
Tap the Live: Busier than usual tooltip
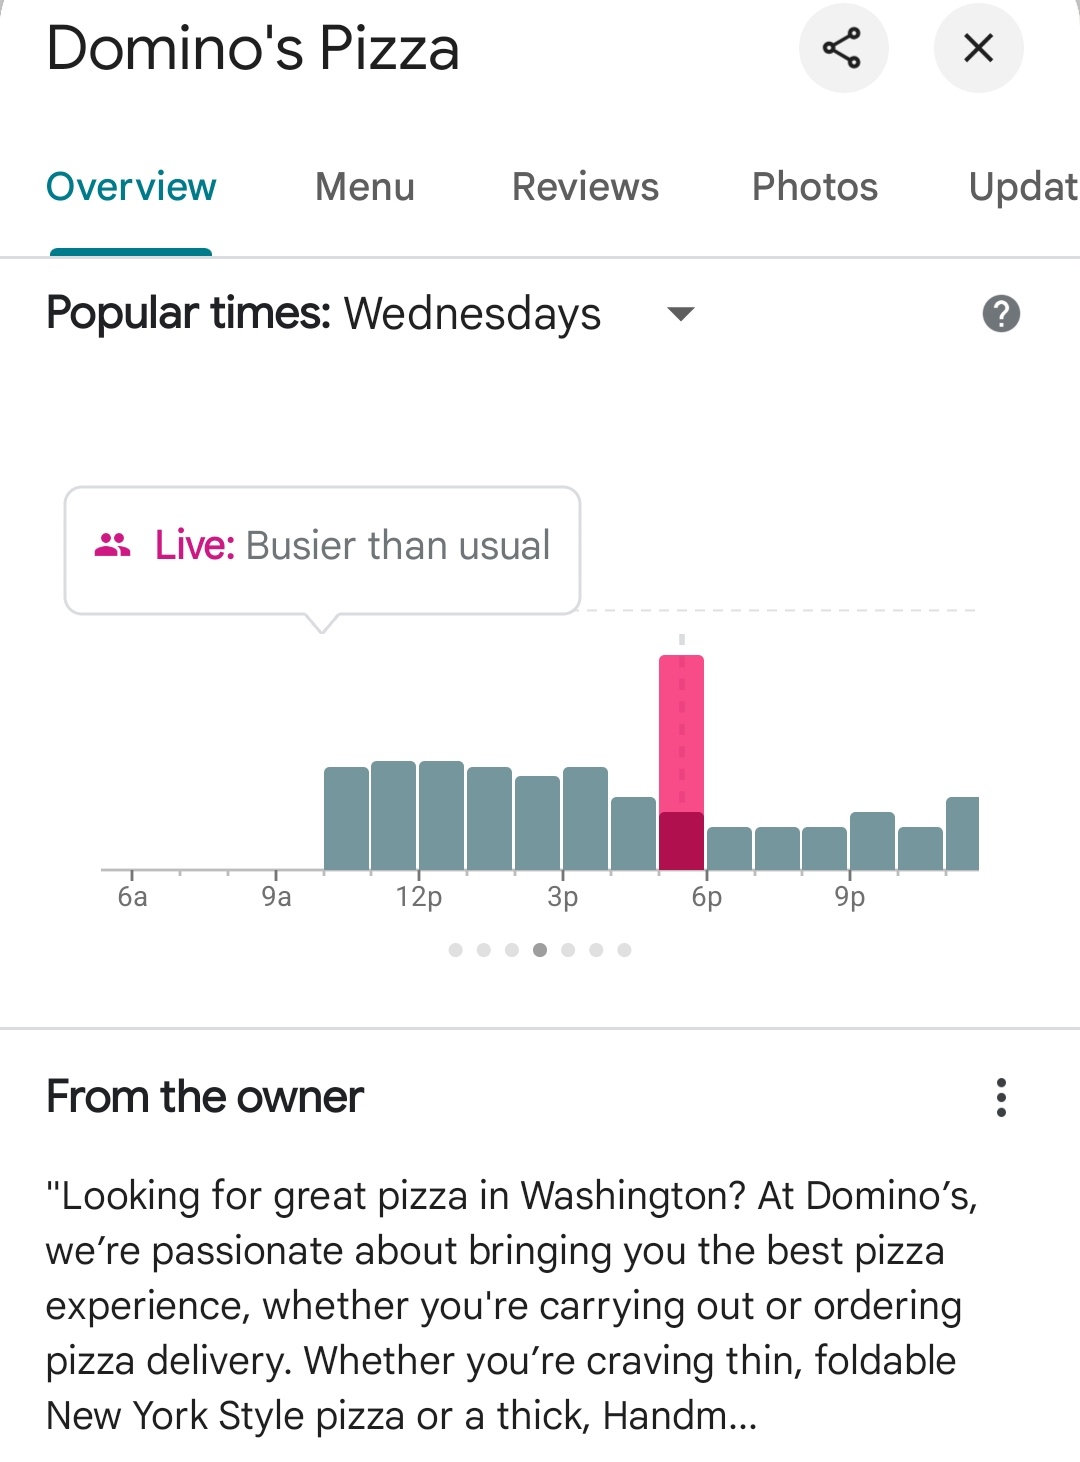(322, 549)
